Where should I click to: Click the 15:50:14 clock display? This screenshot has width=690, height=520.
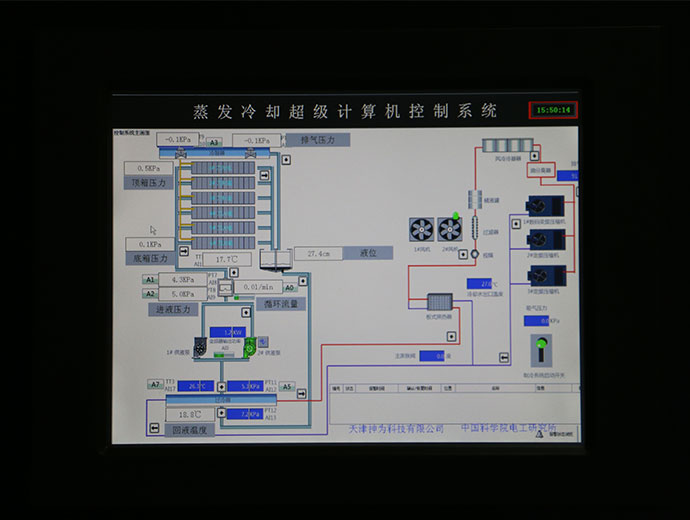pyautogui.click(x=553, y=110)
